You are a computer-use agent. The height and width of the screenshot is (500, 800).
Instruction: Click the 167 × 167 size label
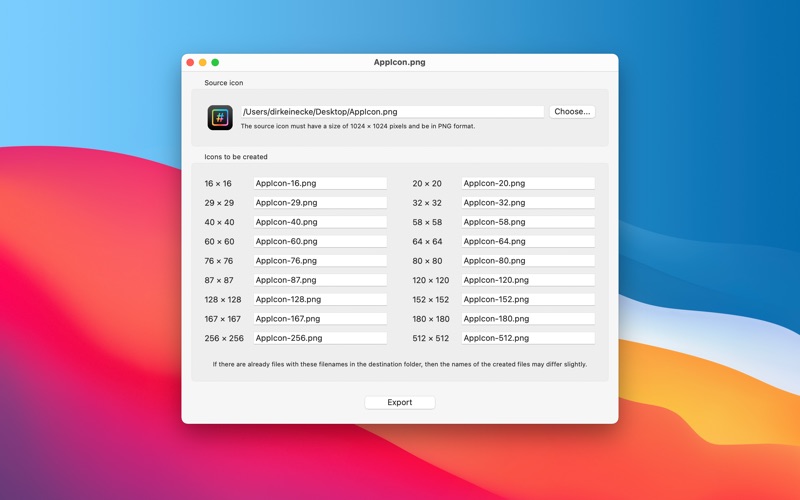222,319
